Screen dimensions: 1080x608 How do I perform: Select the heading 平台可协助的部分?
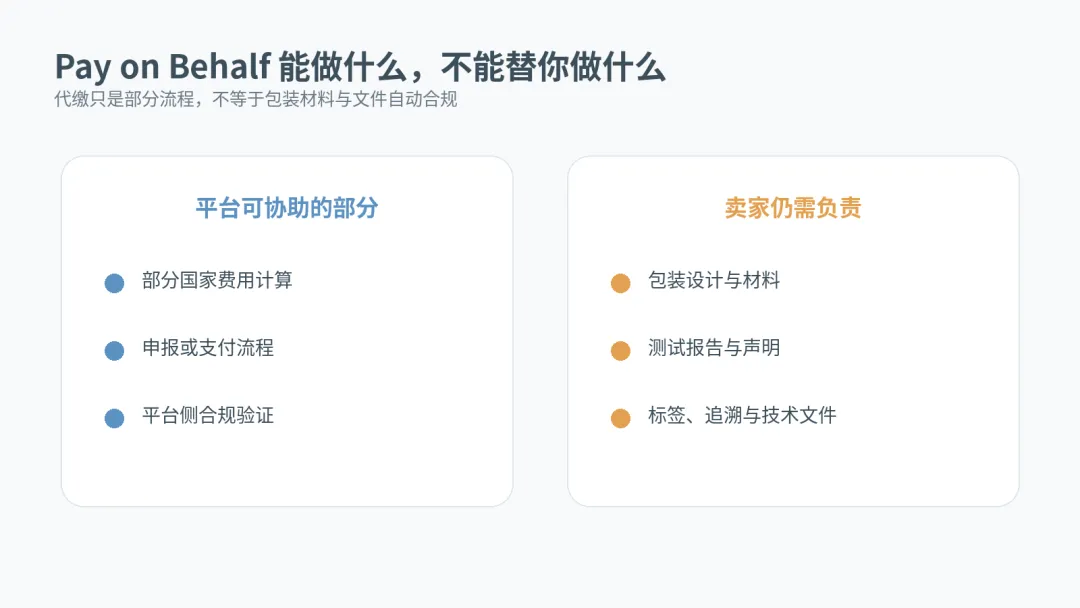pos(287,207)
